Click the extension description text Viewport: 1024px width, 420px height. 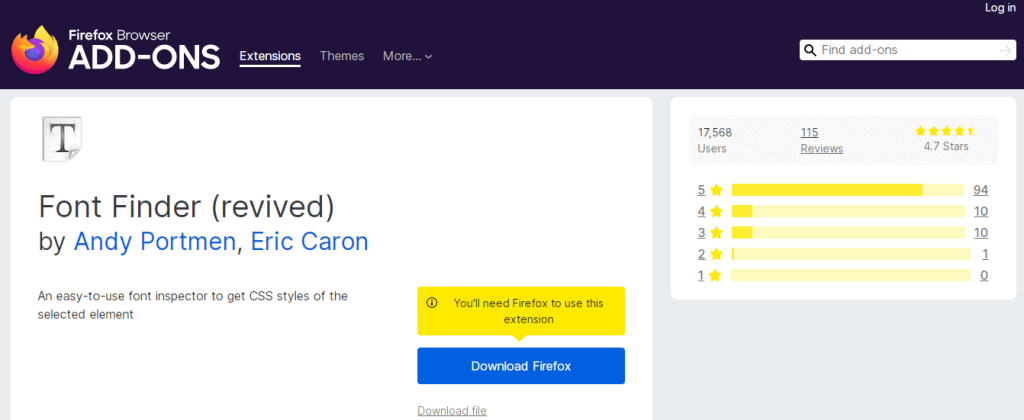[x=193, y=305]
